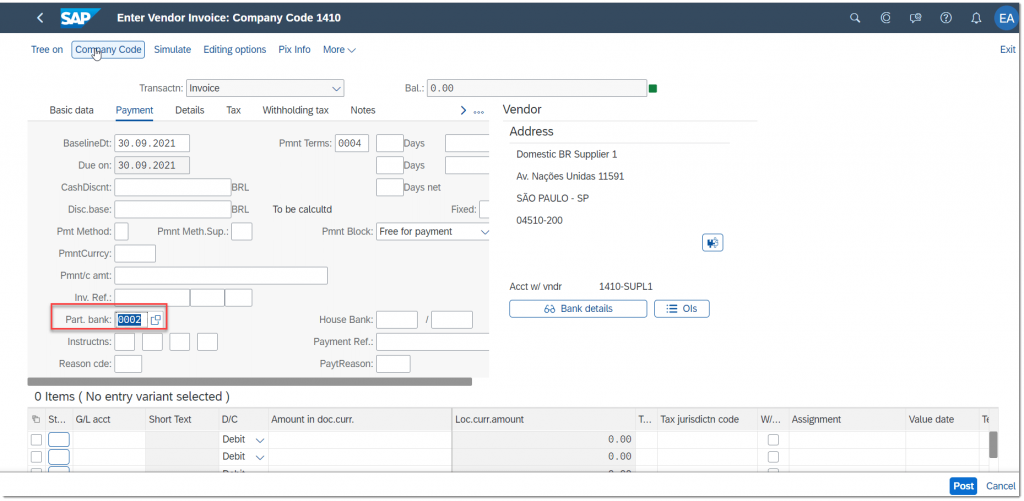Click the Pmnt Terms field

352,143
